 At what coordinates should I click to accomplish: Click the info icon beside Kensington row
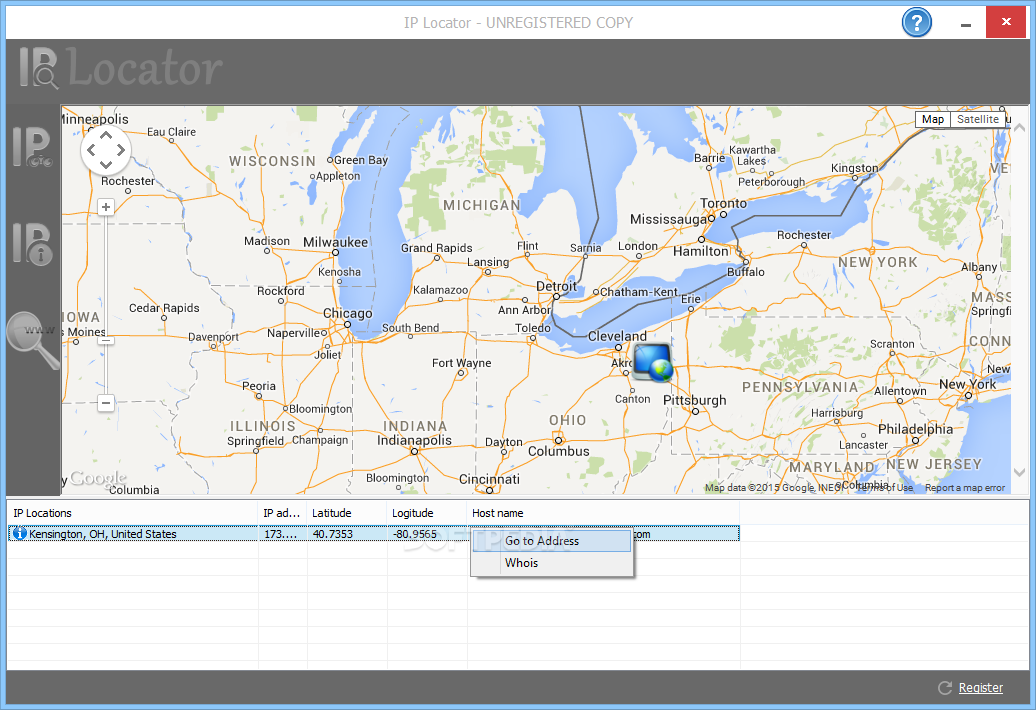point(20,533)
